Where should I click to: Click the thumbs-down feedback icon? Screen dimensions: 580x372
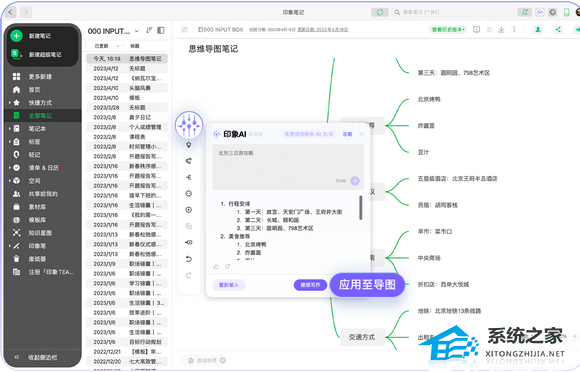coord(227,266)
